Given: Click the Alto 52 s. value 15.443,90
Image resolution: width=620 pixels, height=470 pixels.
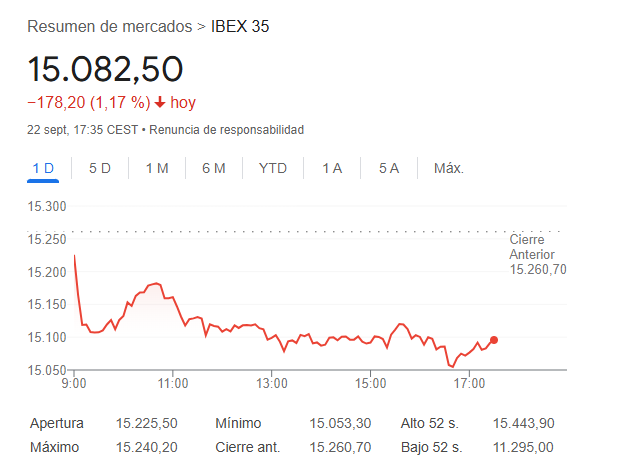Looking at the screenshot, I should [524, 423].
